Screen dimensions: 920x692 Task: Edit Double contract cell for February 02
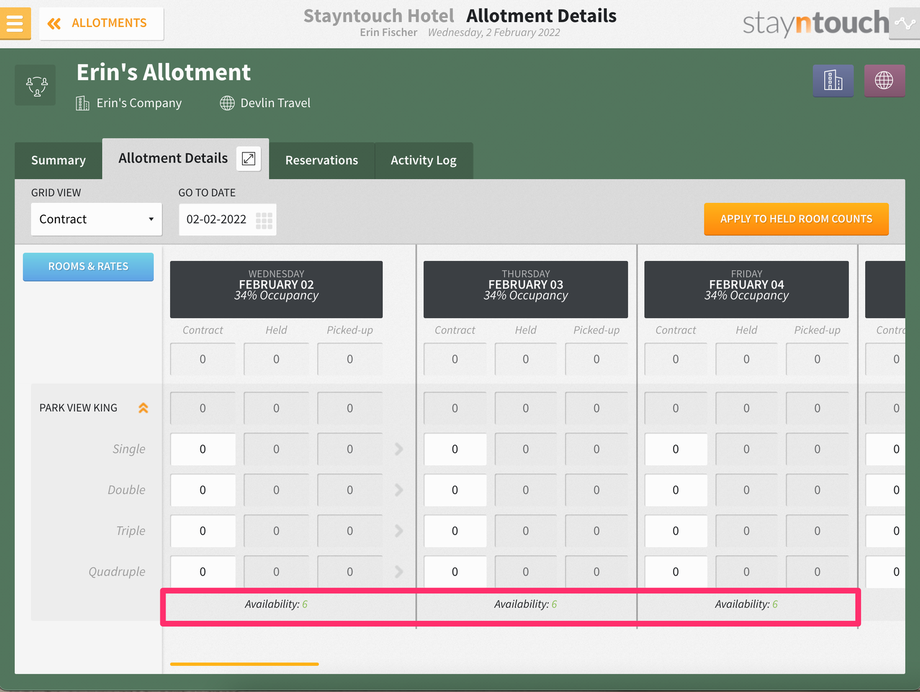(x=202, y=490)
